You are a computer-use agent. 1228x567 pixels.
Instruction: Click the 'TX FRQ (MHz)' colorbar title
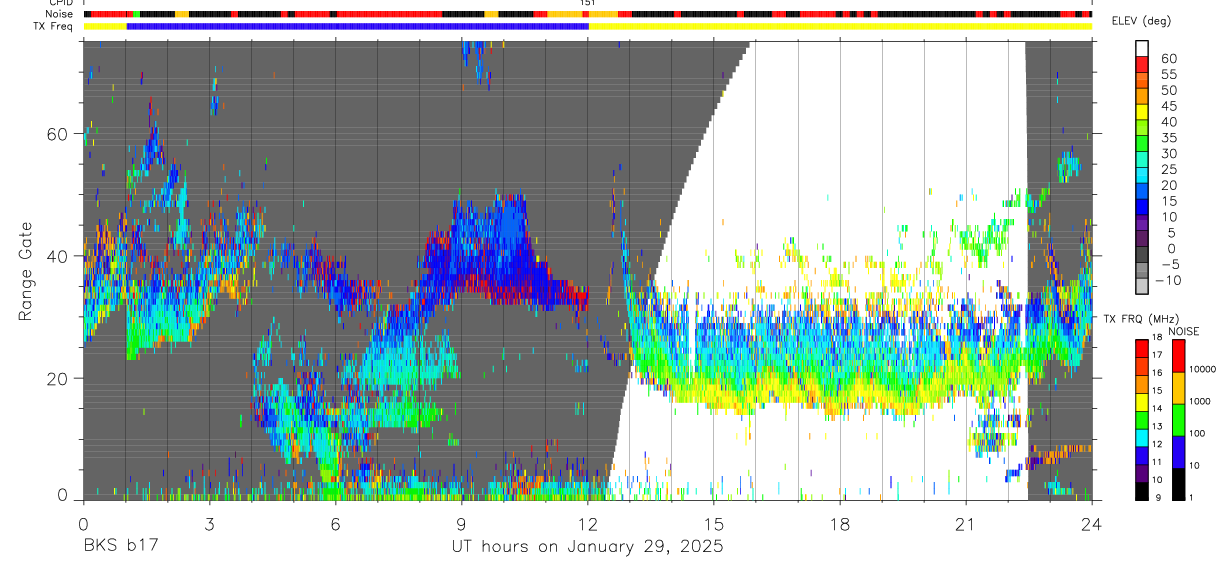(x=1139, y=319)
